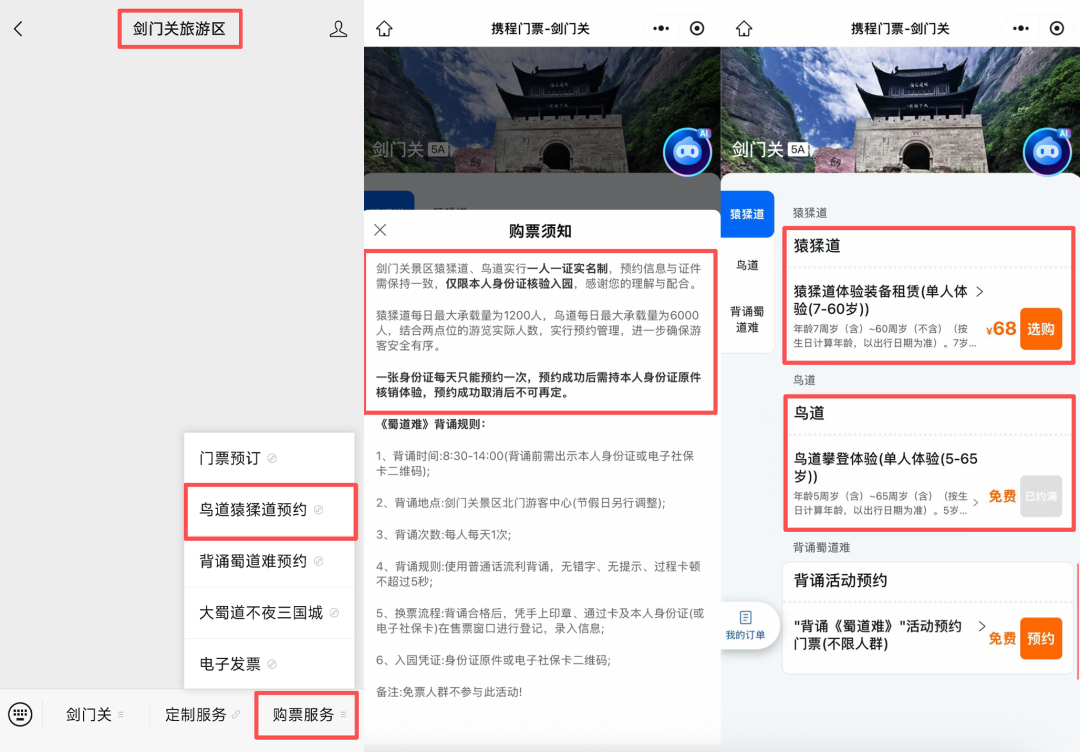Viewport: 1080px width, 752px height.
Task: Close the 购票须知 notice sheet
Action: [x=380, y=230]
